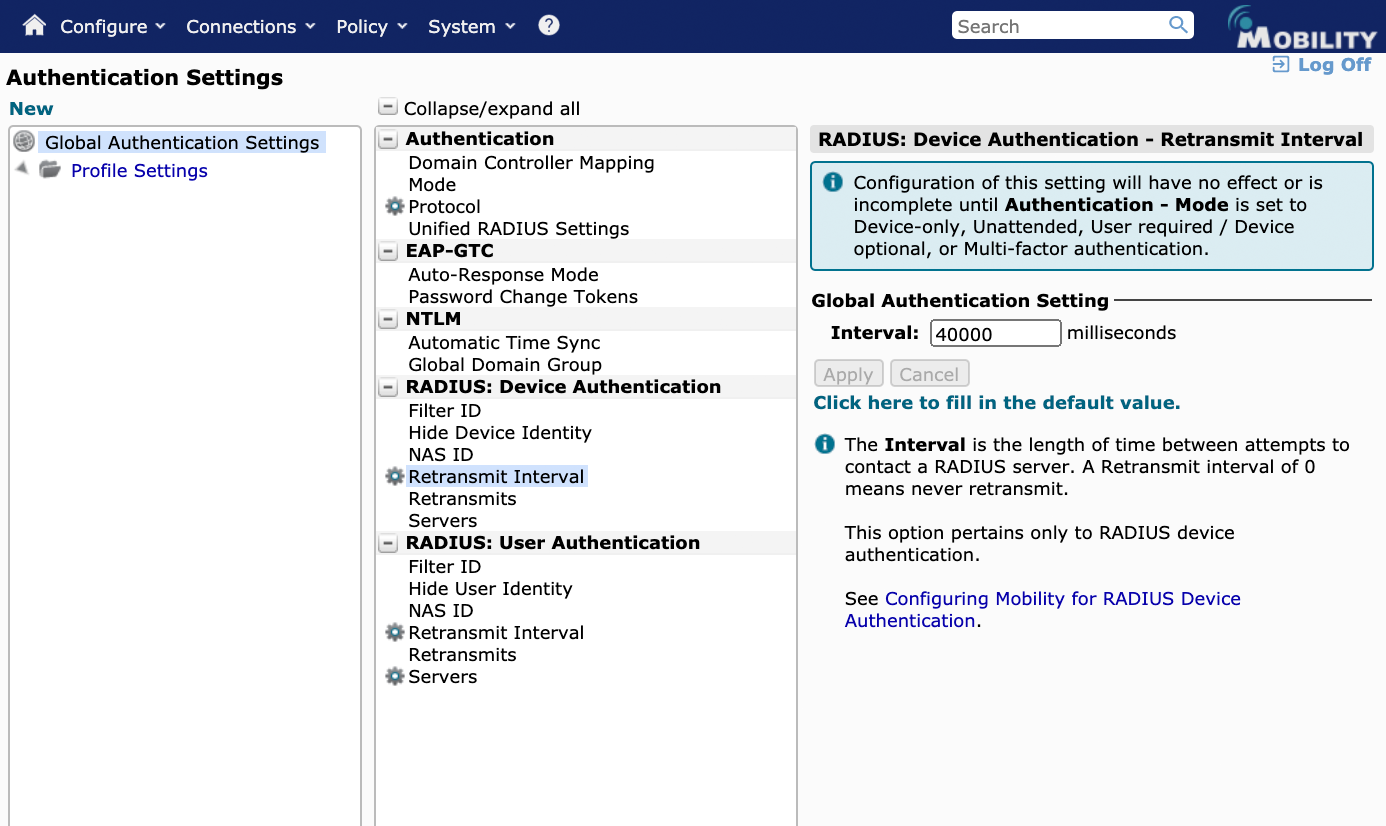Collapse the NTLM section
The image size is (1386, 826).
(x=388, y=320)
